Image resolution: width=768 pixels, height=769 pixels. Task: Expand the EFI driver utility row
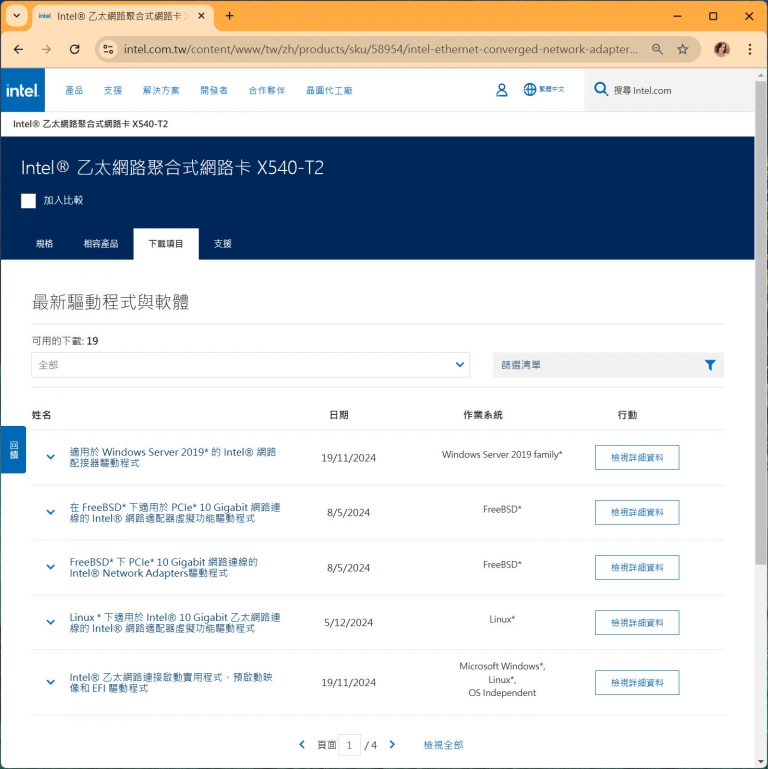coord(51,682)
